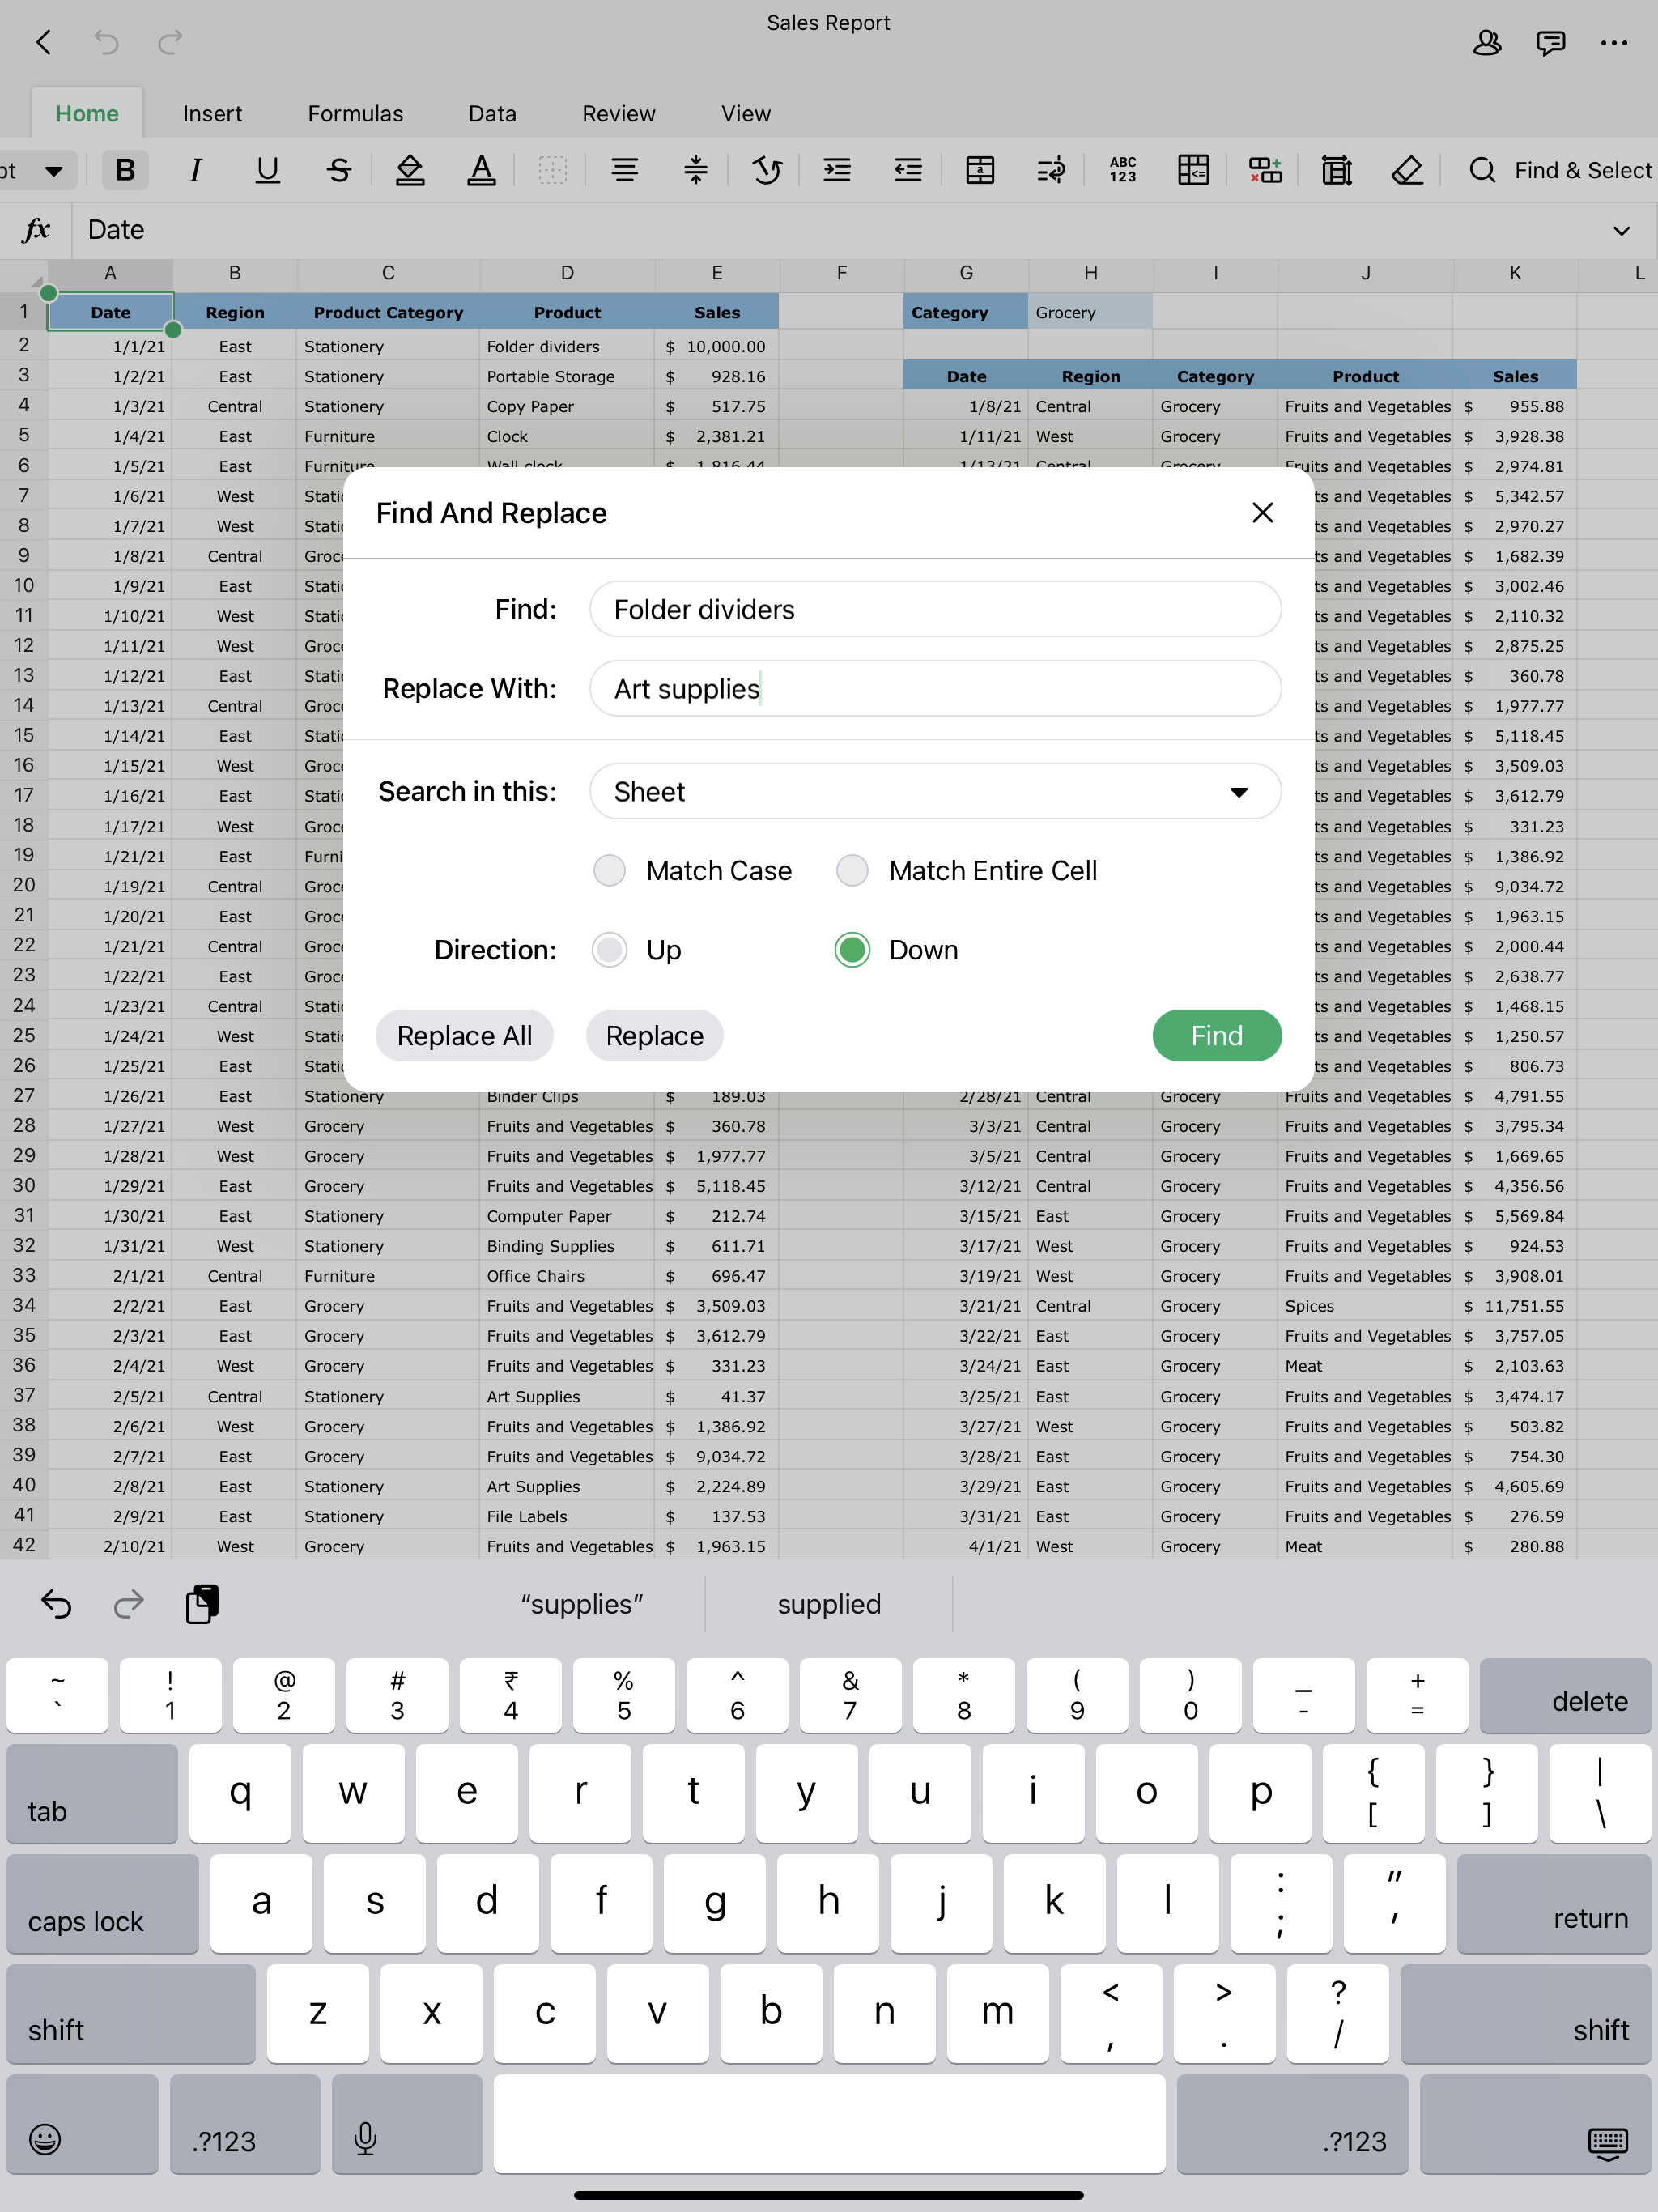The height and width of the screenshot is (2212, 1658).
Task: Open the fill color bucket tool
Action: point(410,170)
